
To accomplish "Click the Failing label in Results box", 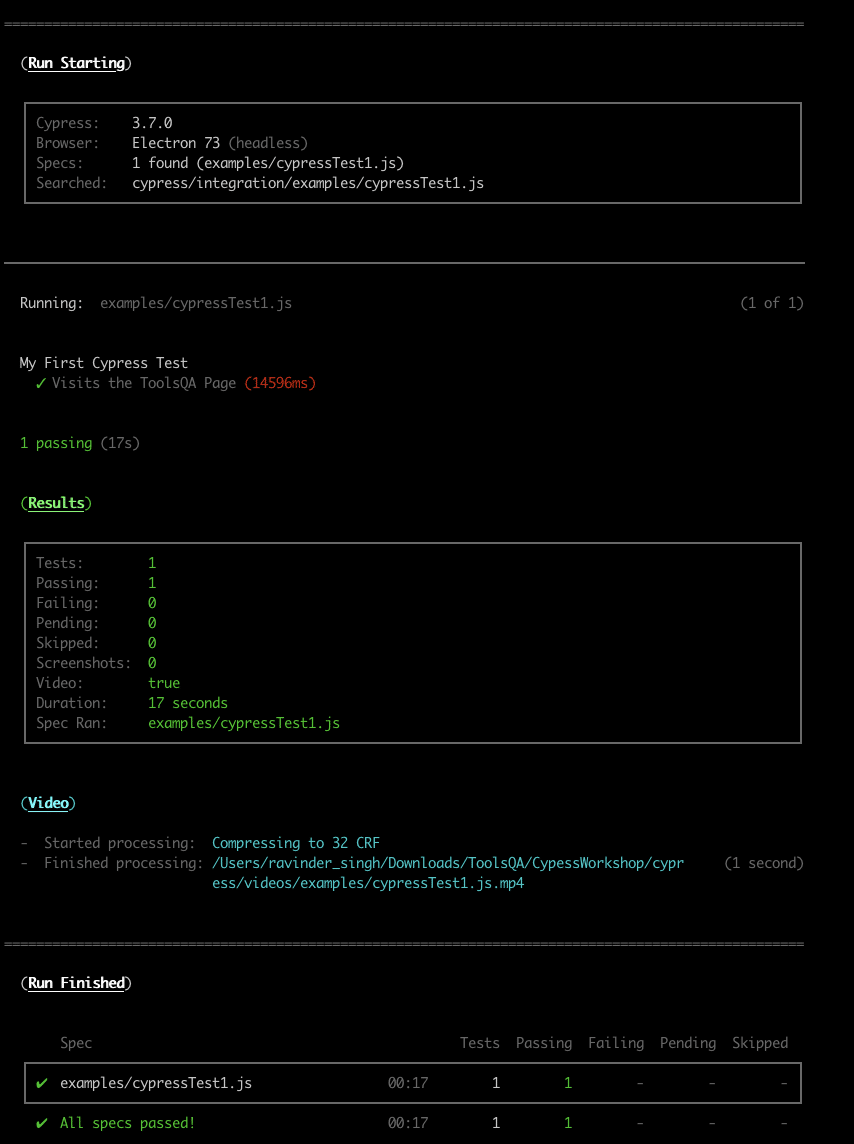I will pos(68,603).
